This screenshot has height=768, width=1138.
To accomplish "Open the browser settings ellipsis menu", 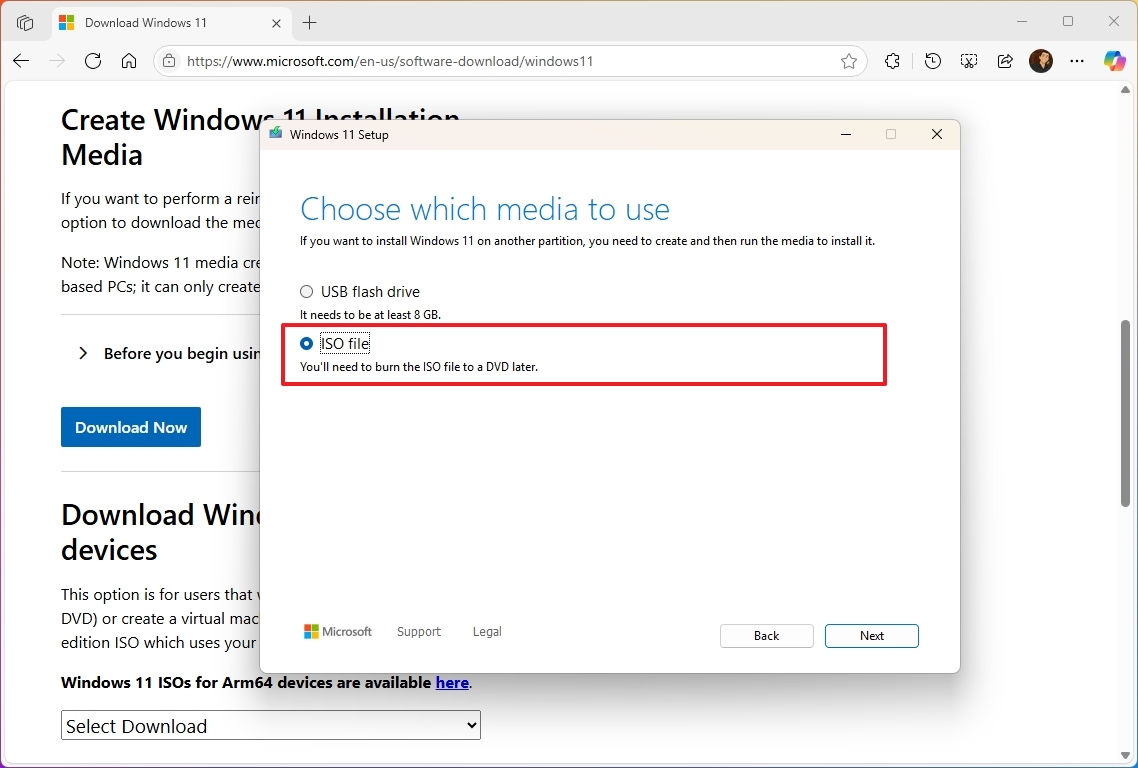I will click(1077, 61).
